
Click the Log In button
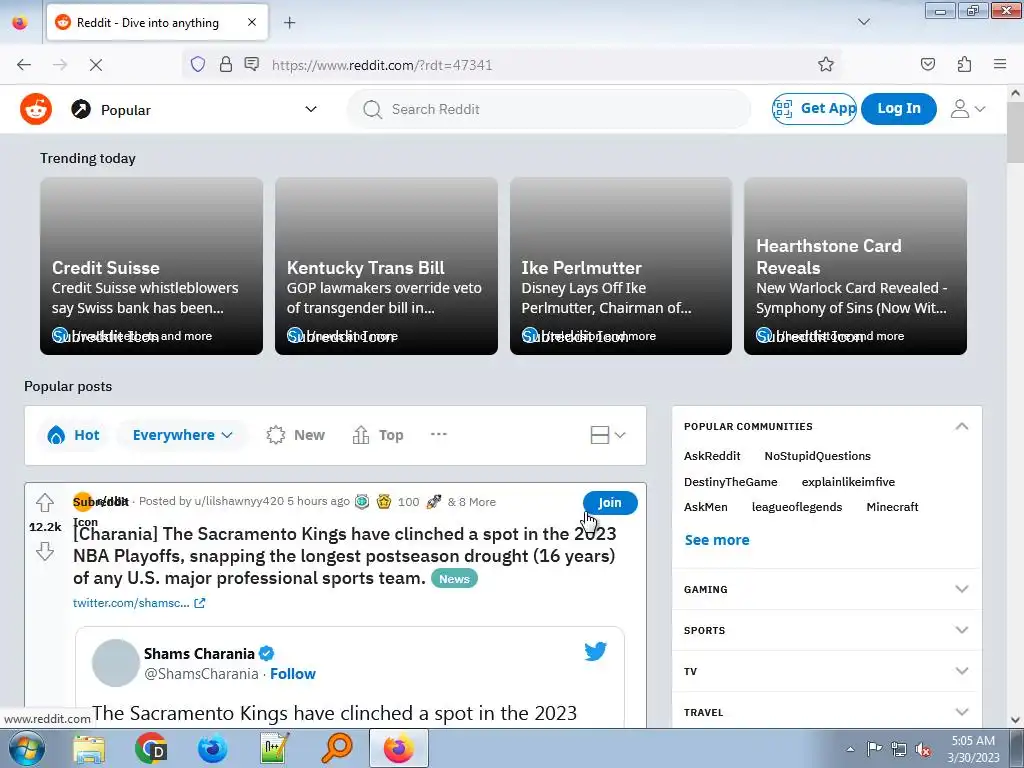[x=899, y=108]
